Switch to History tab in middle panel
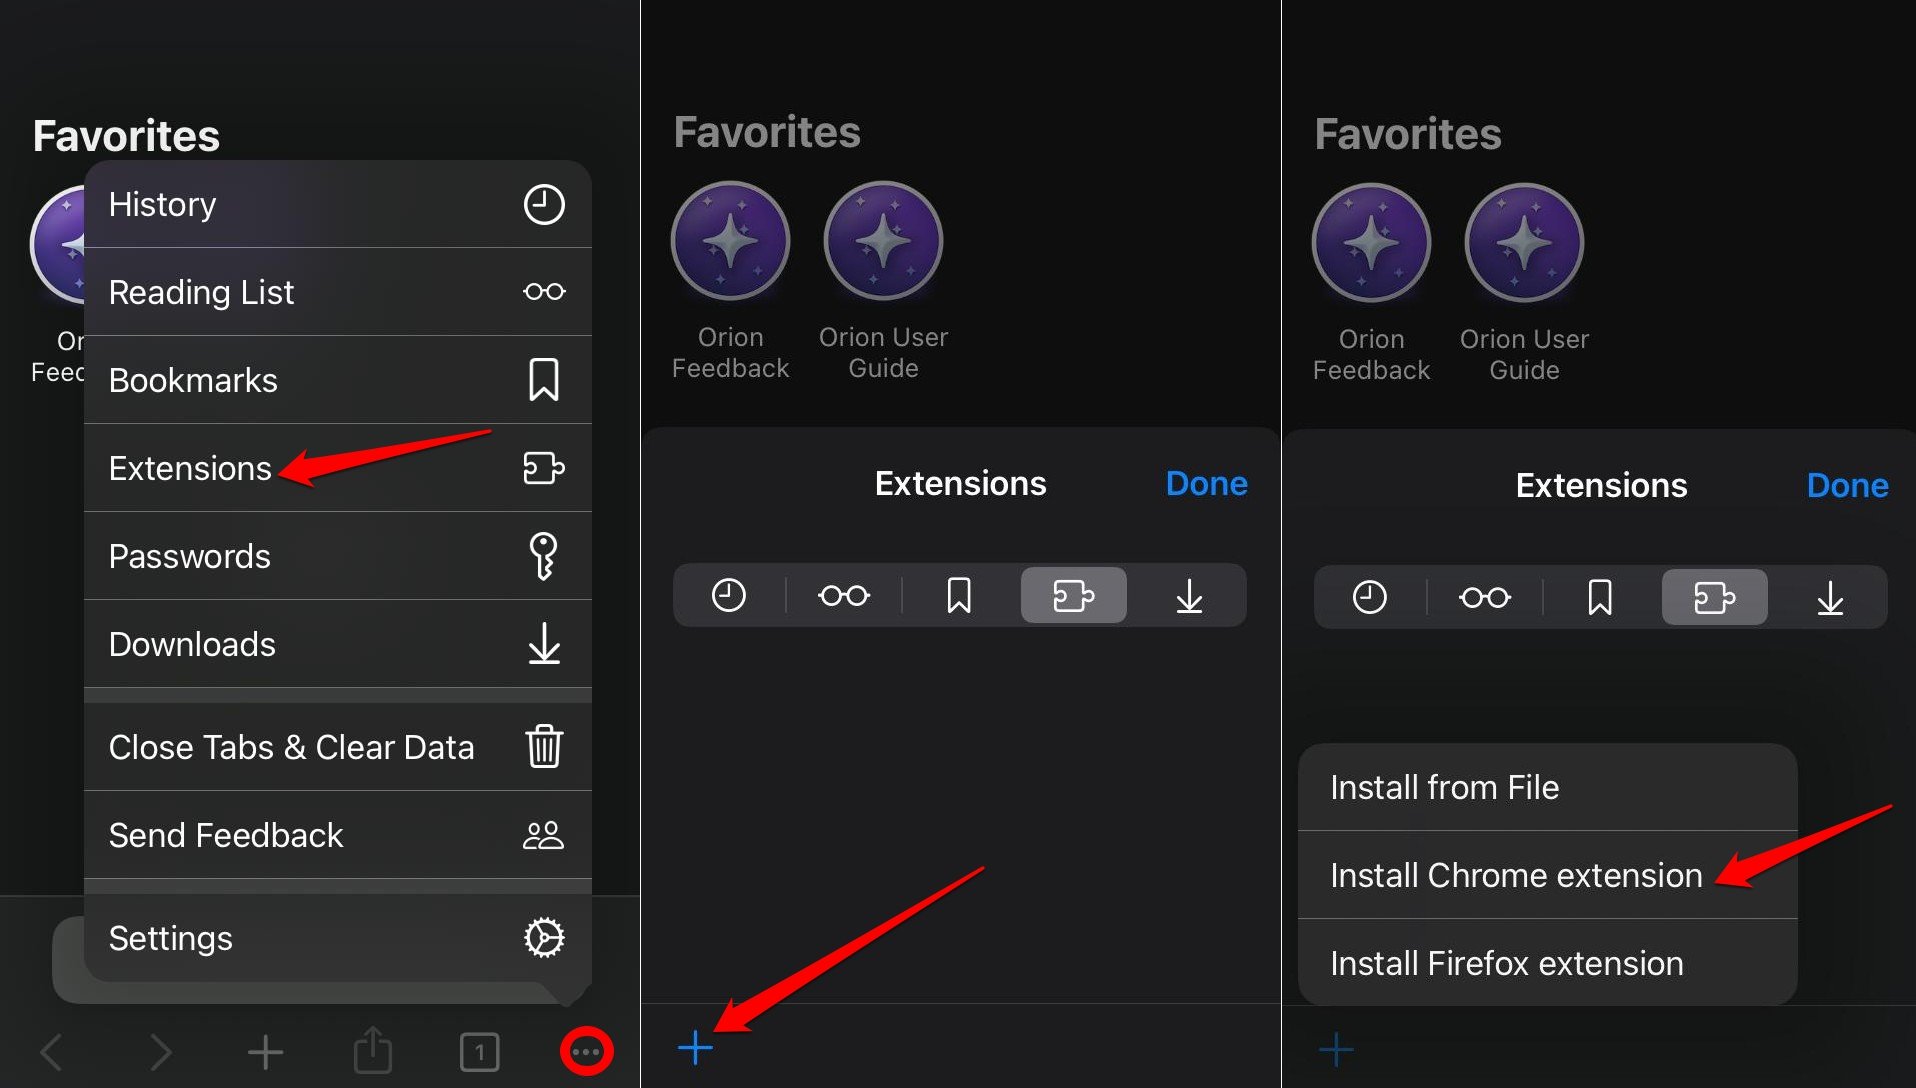The image size is (1916, 1088). point(729,596)
